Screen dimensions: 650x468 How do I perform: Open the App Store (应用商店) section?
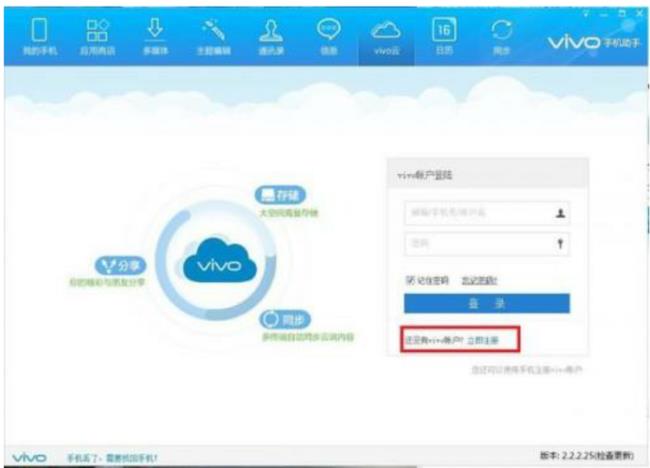pyautogui.click(x=97, y=37)
